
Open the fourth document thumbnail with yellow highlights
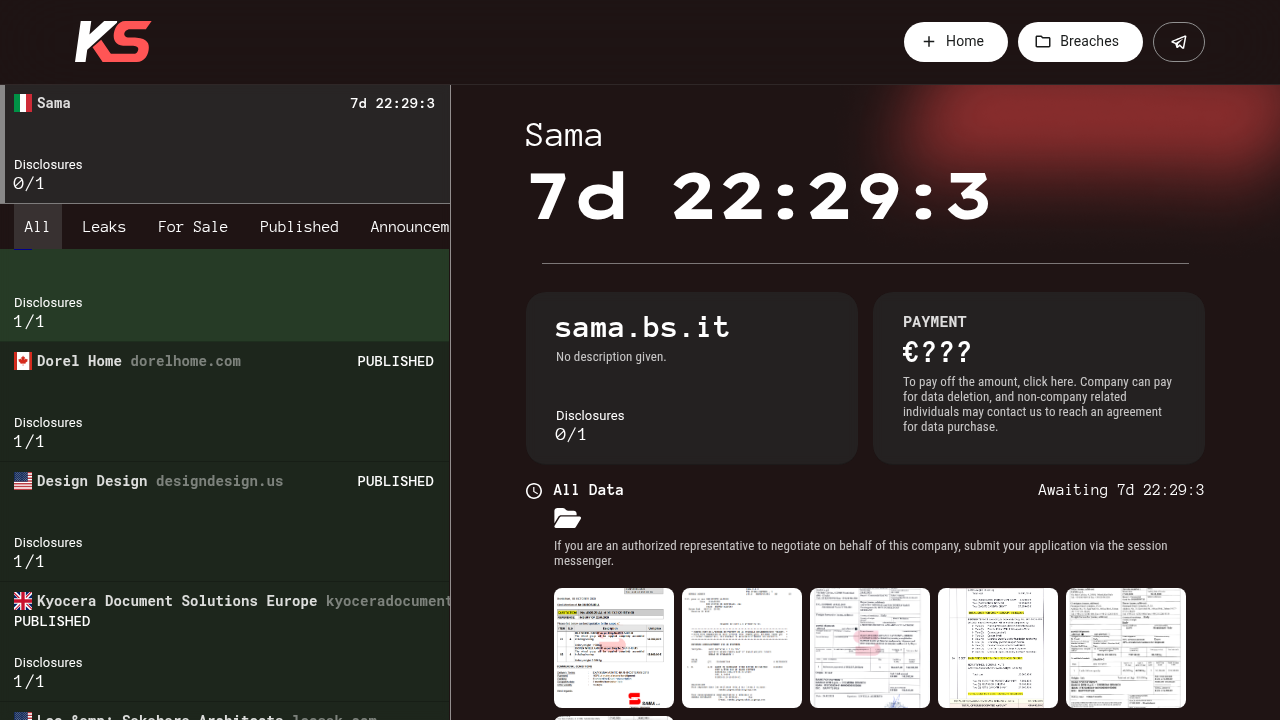[998, 648]
